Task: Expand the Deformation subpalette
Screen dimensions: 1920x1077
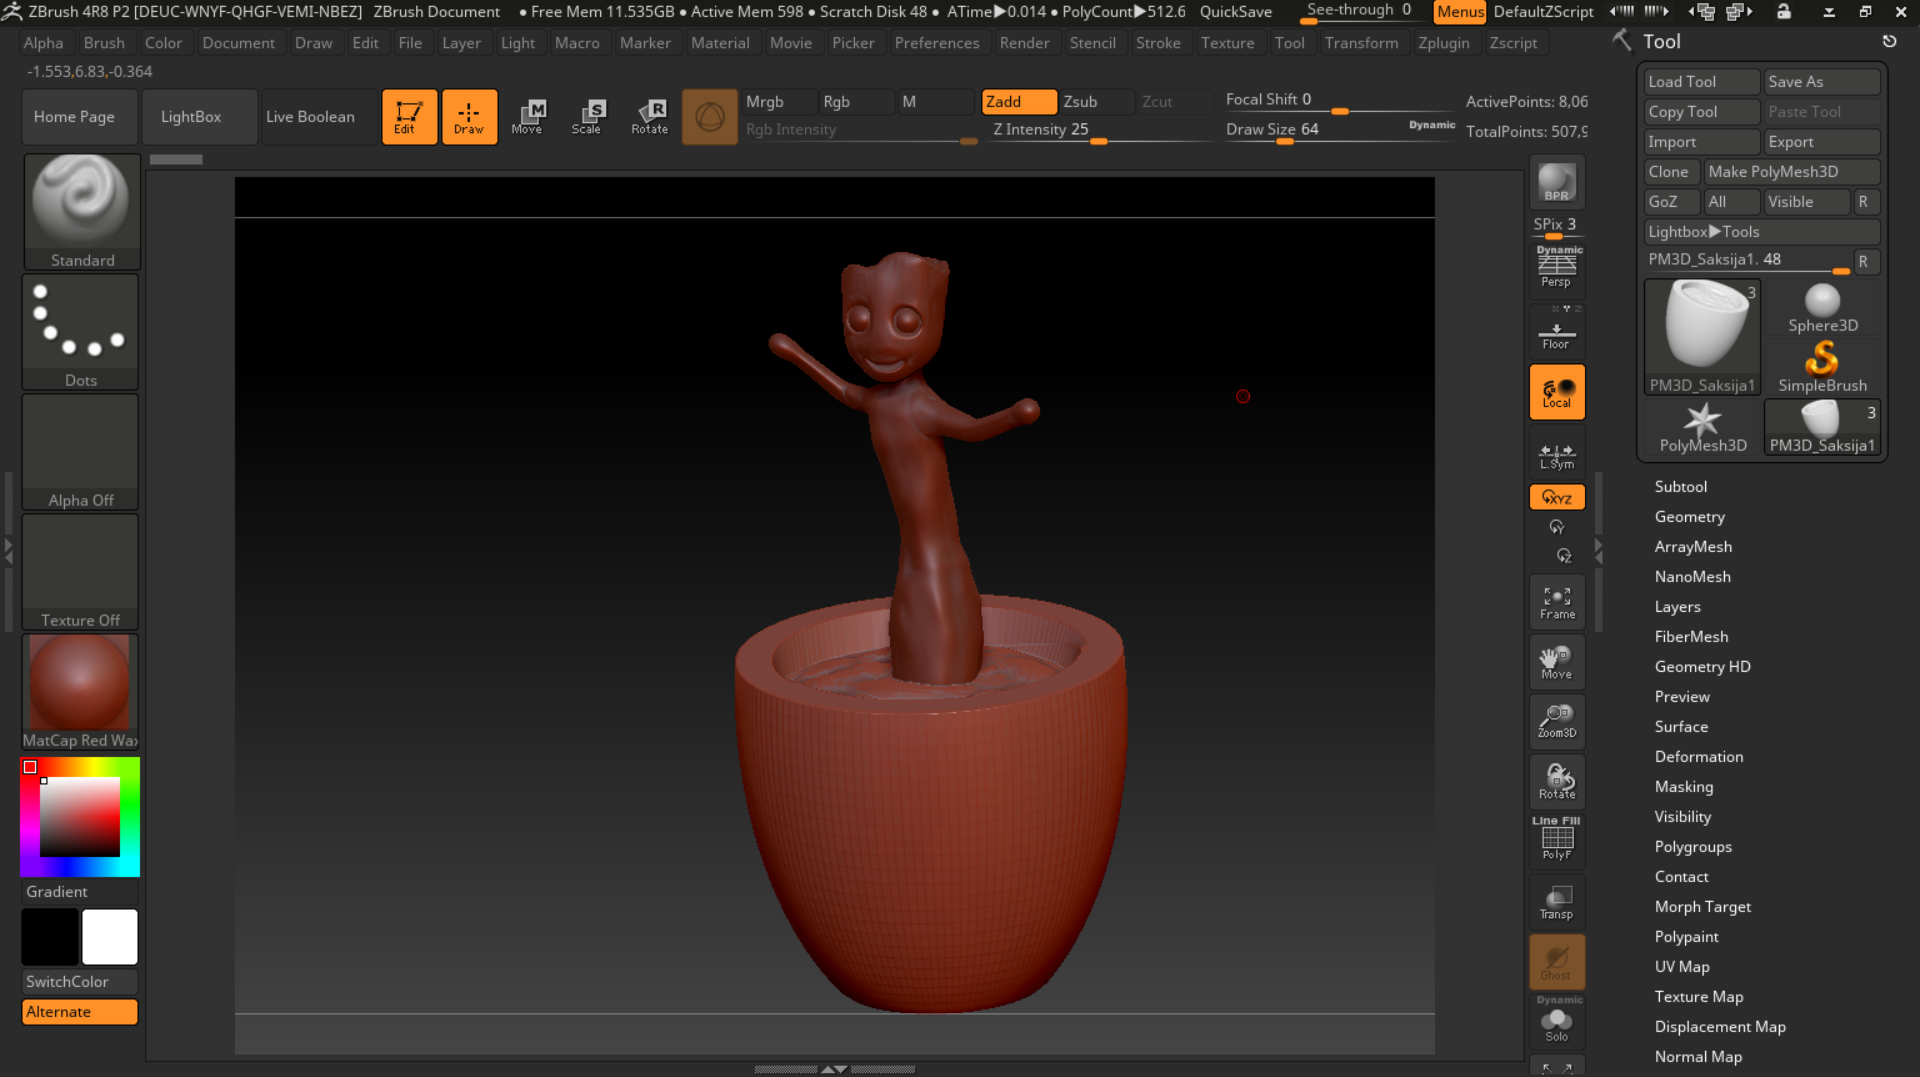Action: click(1698, 756)
